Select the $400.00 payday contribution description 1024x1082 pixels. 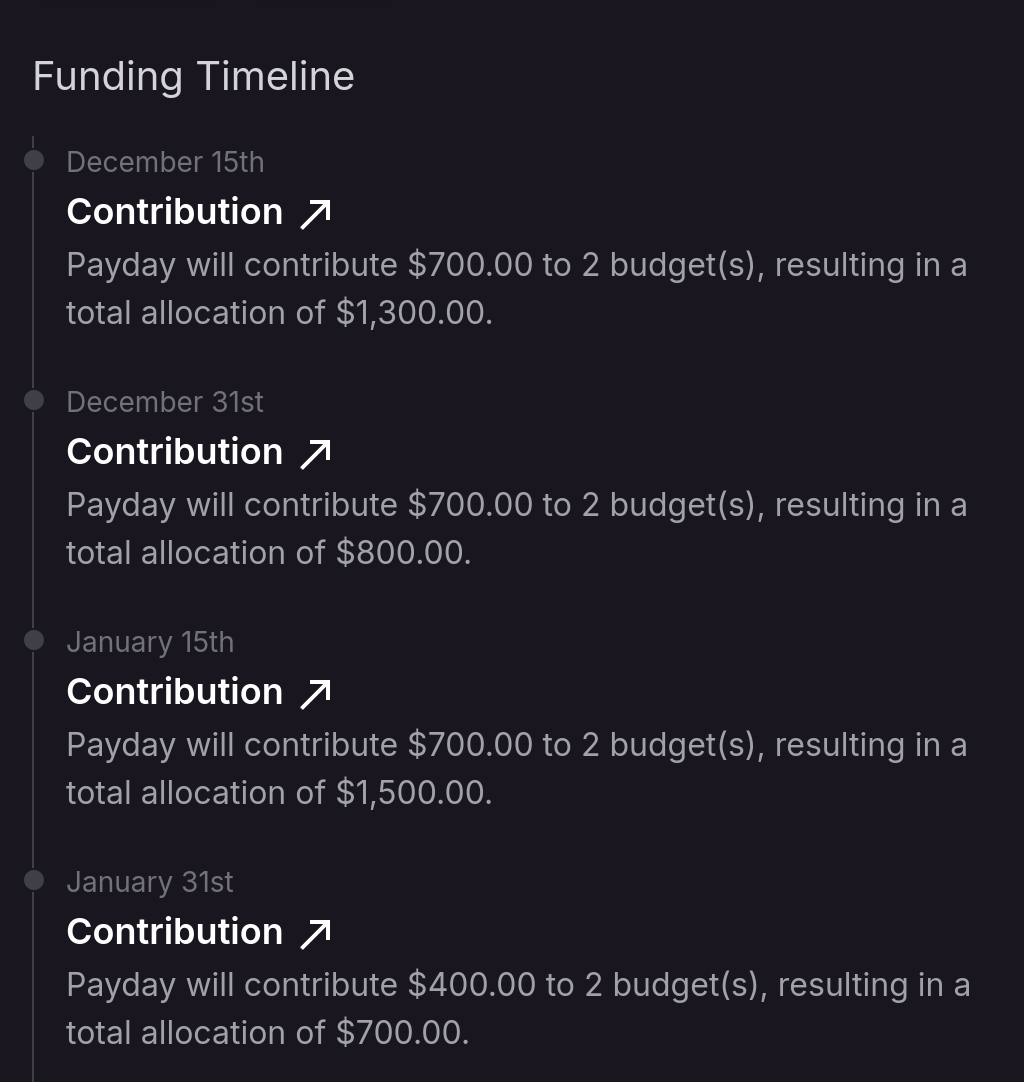click(516, 1009)
